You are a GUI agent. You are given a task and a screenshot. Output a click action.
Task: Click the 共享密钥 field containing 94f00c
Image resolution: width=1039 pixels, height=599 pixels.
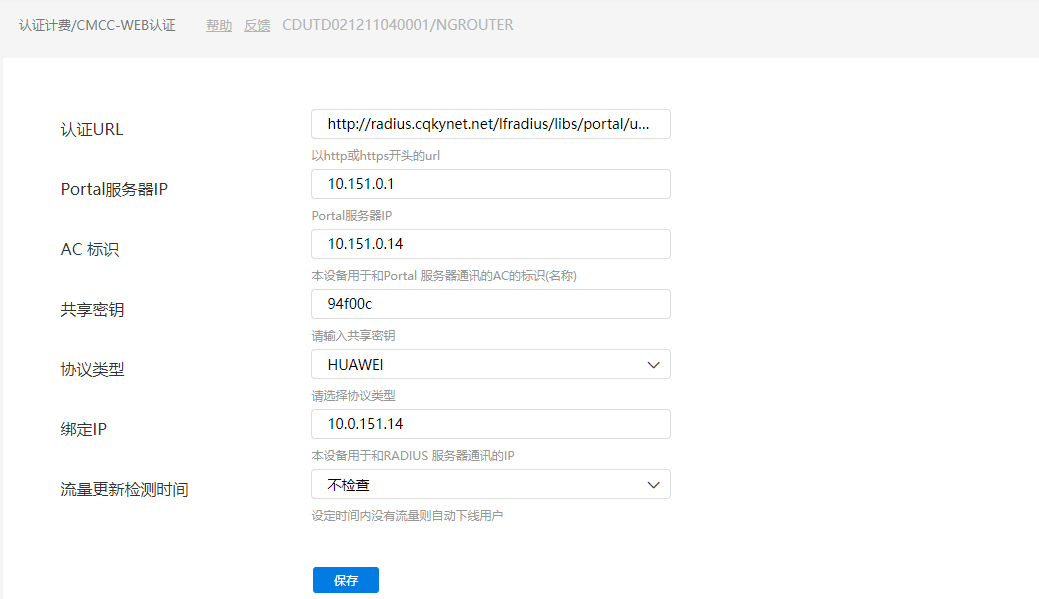[x=490, y=304]
